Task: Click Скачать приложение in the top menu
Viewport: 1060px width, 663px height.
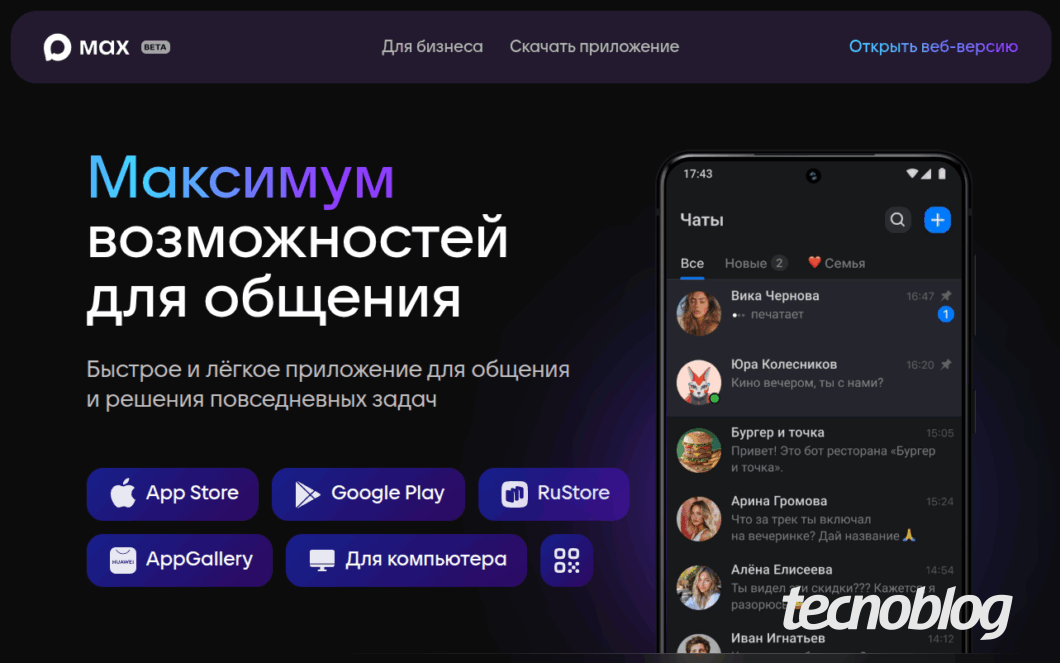Action: pyautogui.click(x=594, y=46)
